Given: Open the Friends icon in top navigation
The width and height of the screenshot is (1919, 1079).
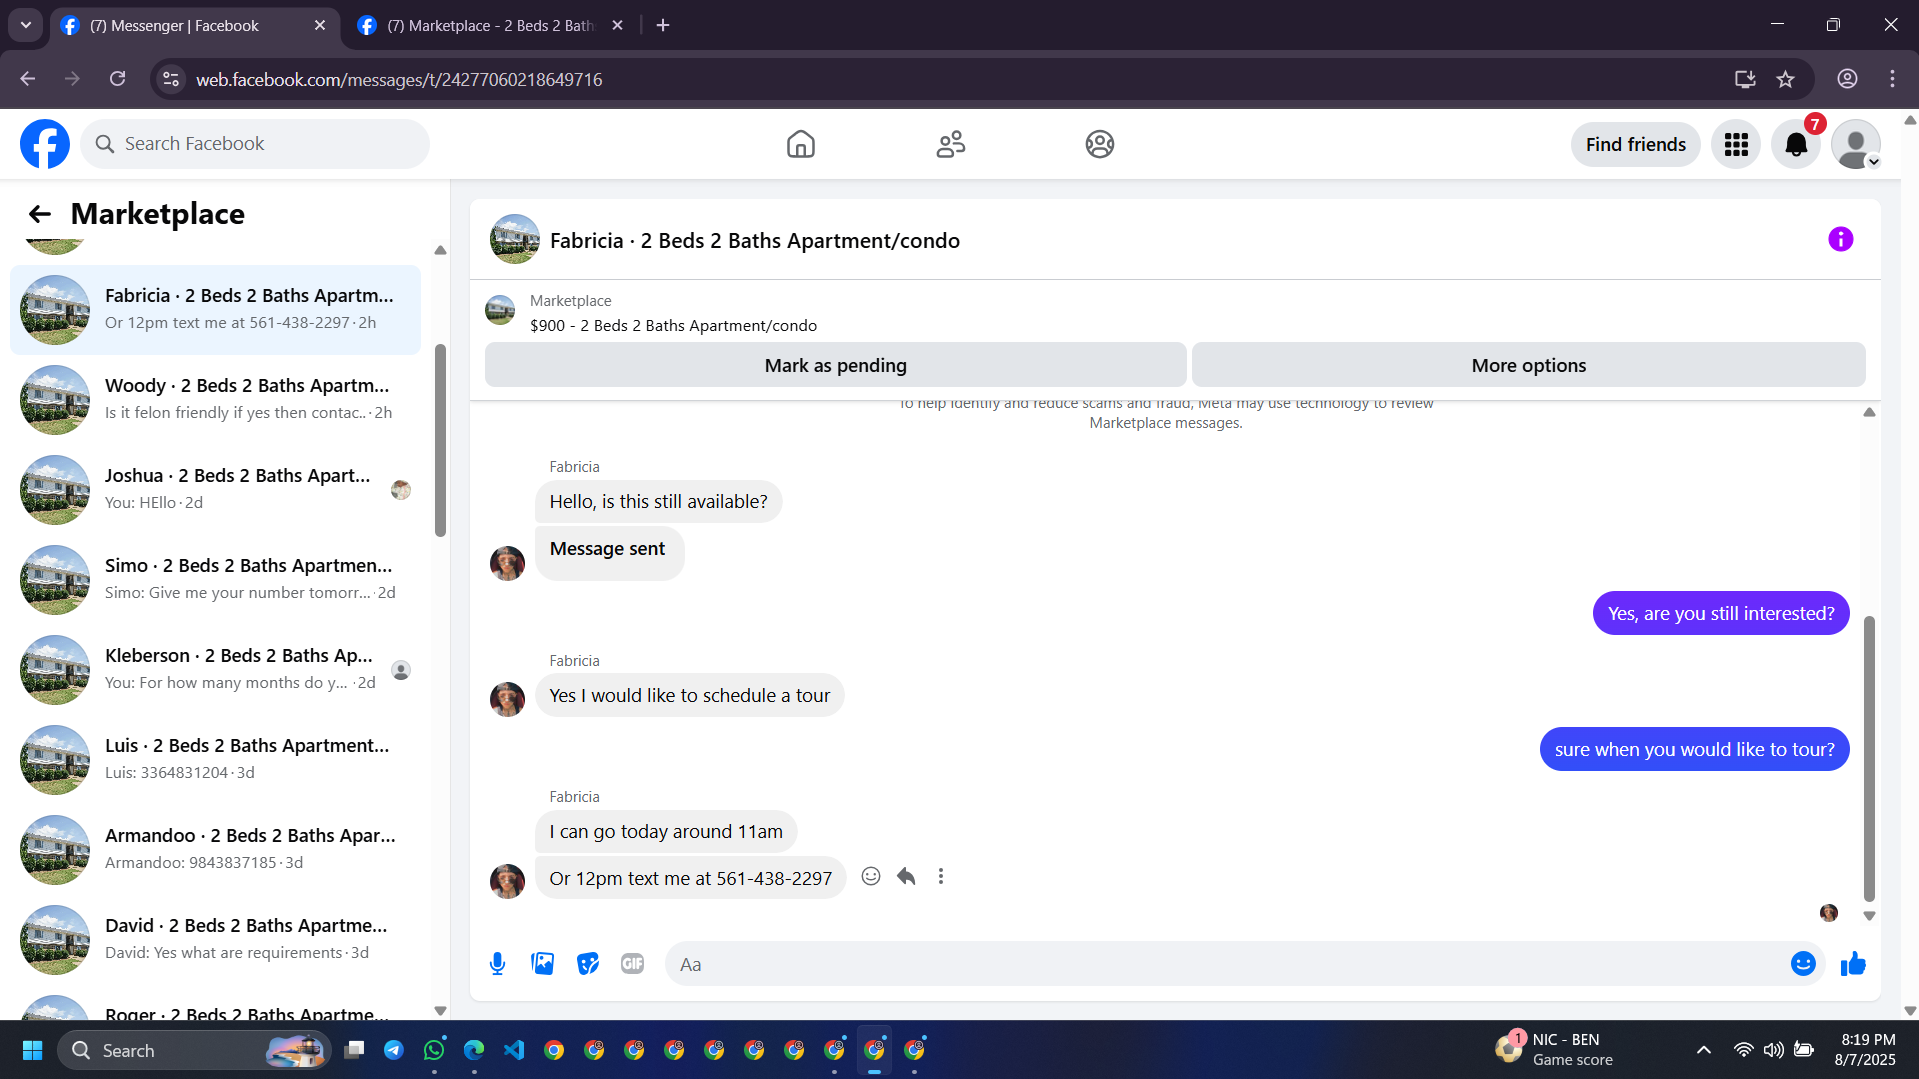Looking at the screenshot, I should tap(950, 144).
